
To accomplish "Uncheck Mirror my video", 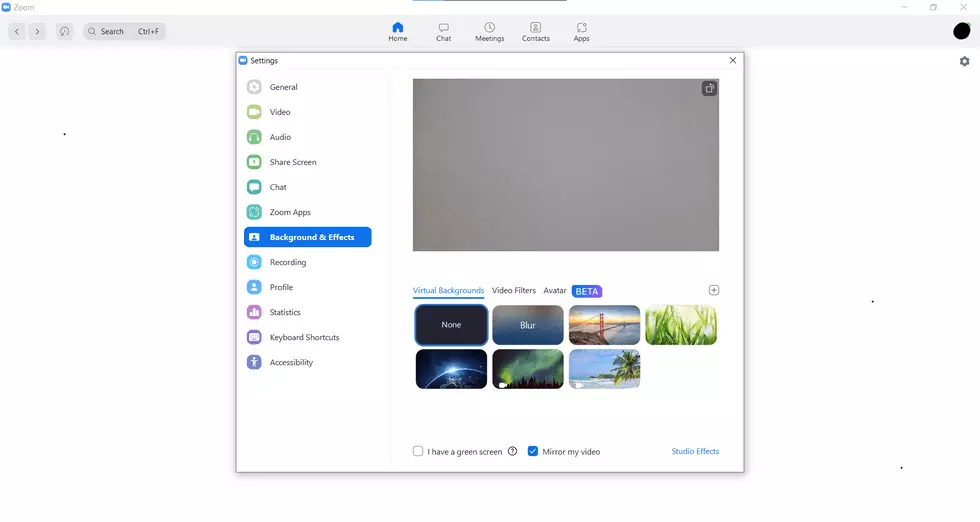I will [x=532, y=451].
